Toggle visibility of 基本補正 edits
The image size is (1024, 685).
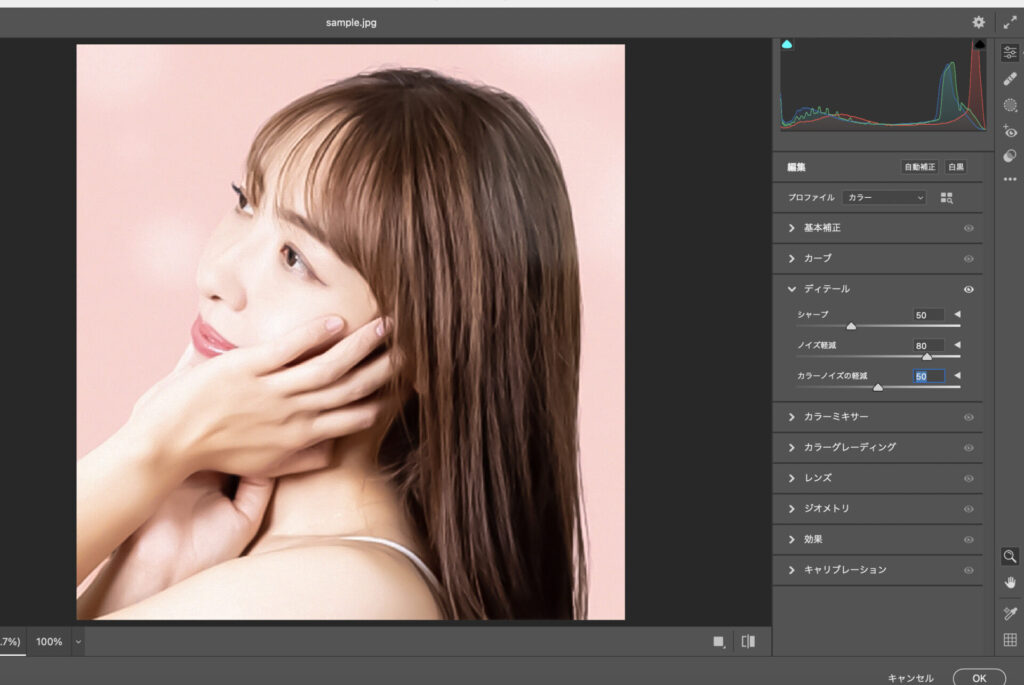point(968,228)
